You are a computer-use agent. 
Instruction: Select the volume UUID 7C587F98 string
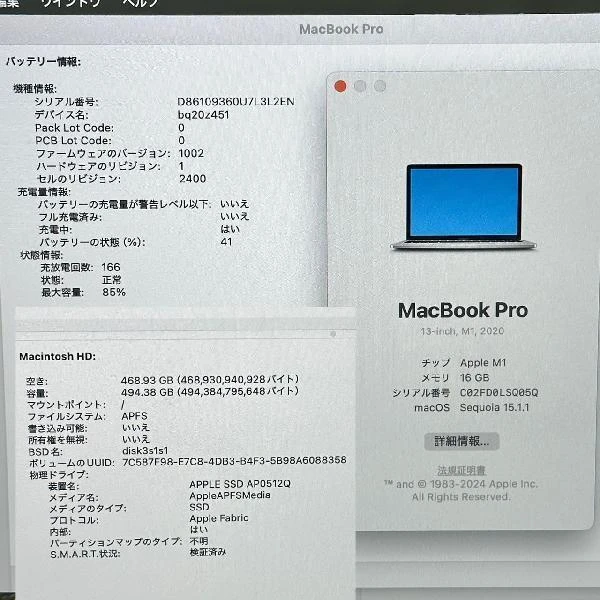pos(234,460)
